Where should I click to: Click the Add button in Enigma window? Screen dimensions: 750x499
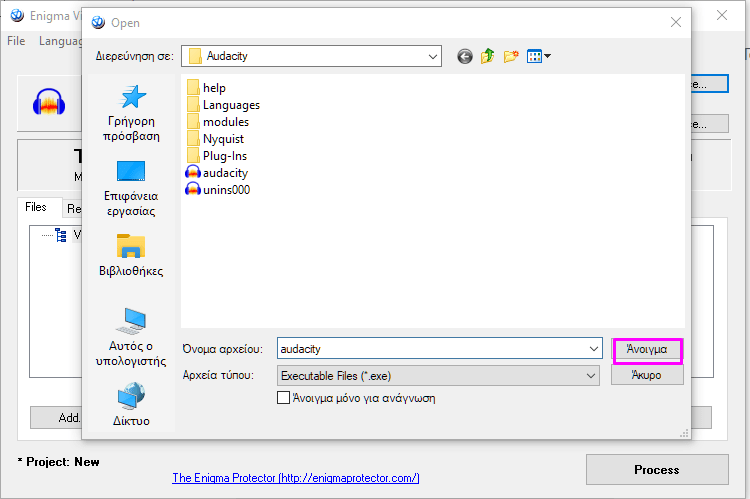(56, 418)
